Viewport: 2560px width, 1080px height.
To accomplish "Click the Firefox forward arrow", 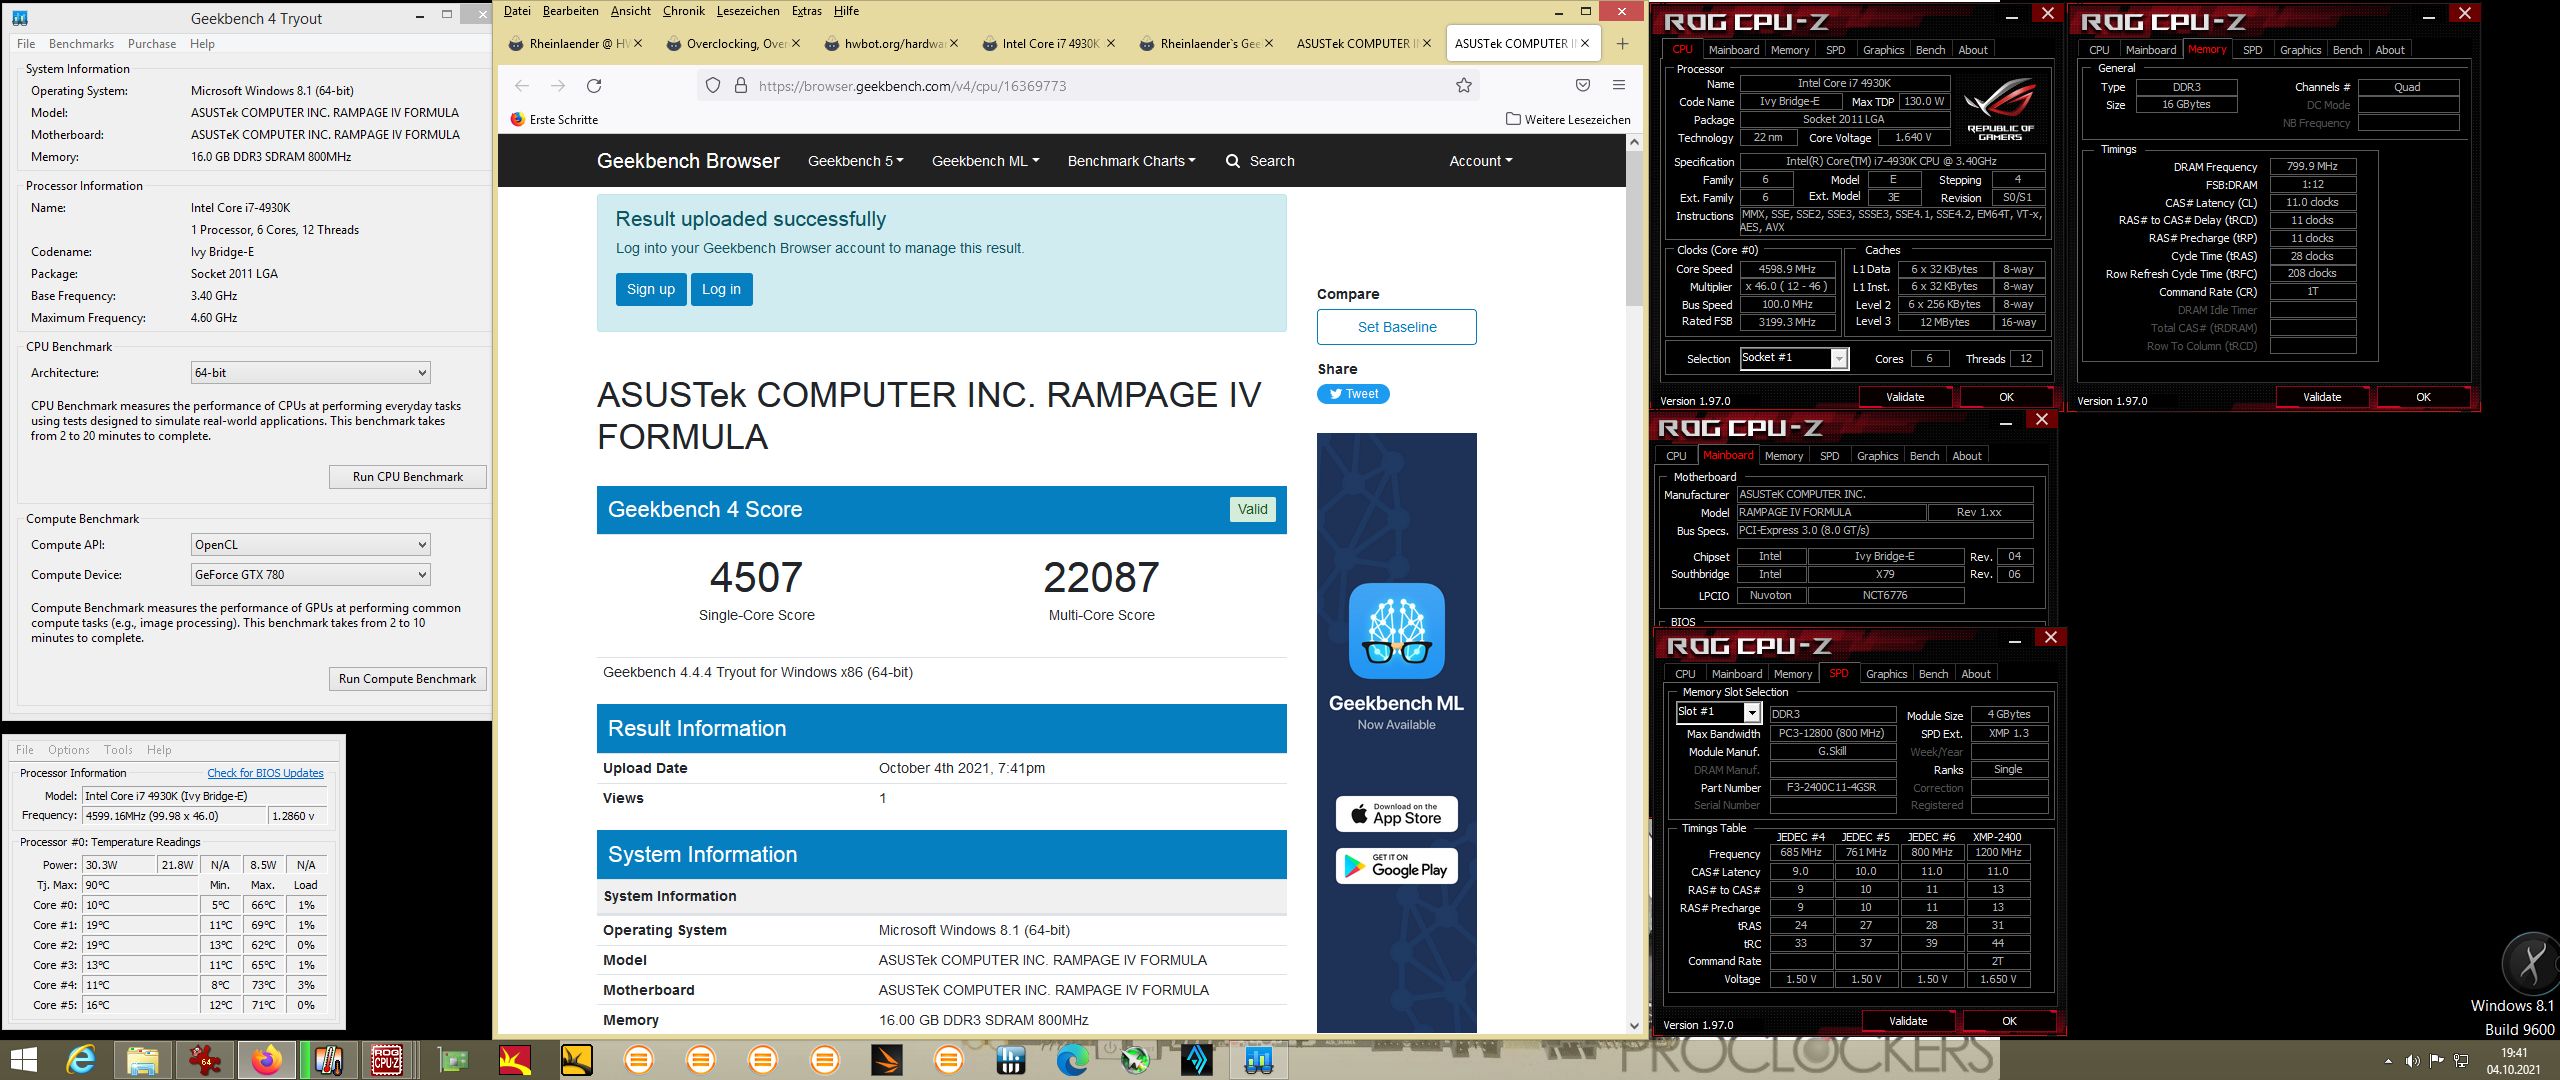I will coord(558,86).
